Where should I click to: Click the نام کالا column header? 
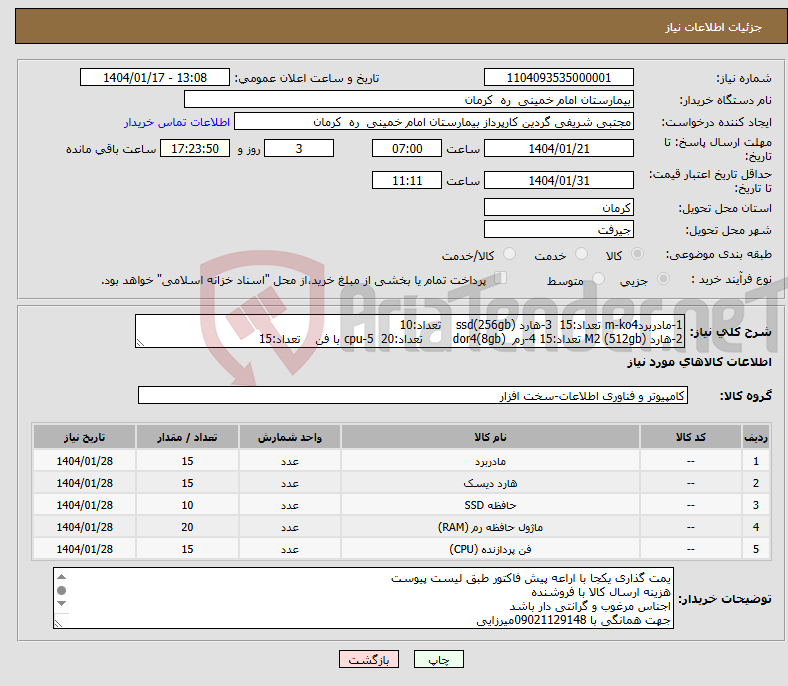coord(490,437)
